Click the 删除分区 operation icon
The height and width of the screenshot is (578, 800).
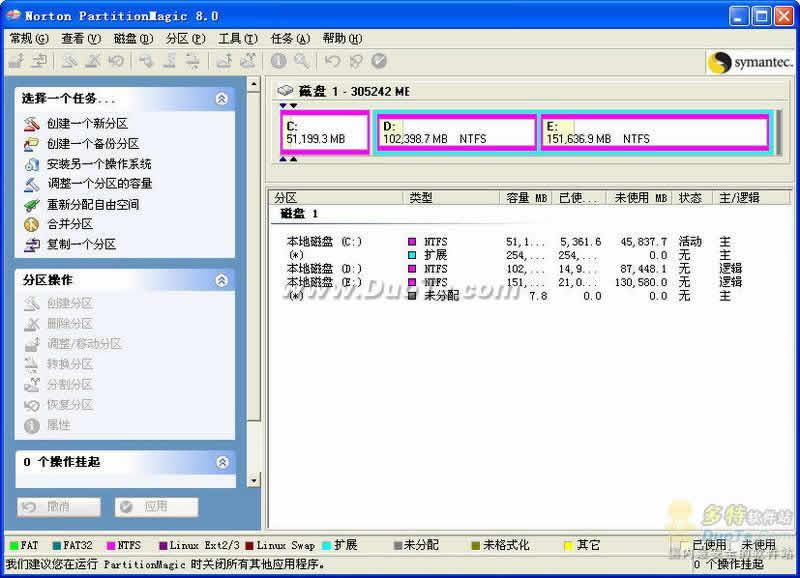pyautogui.click(x=32, y=324)
